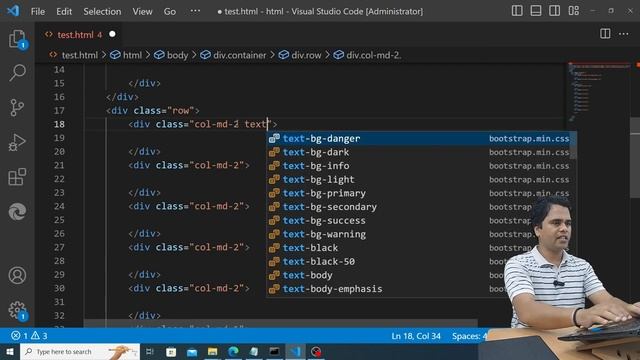Click the Windows taskbar search box

point(80,351)
